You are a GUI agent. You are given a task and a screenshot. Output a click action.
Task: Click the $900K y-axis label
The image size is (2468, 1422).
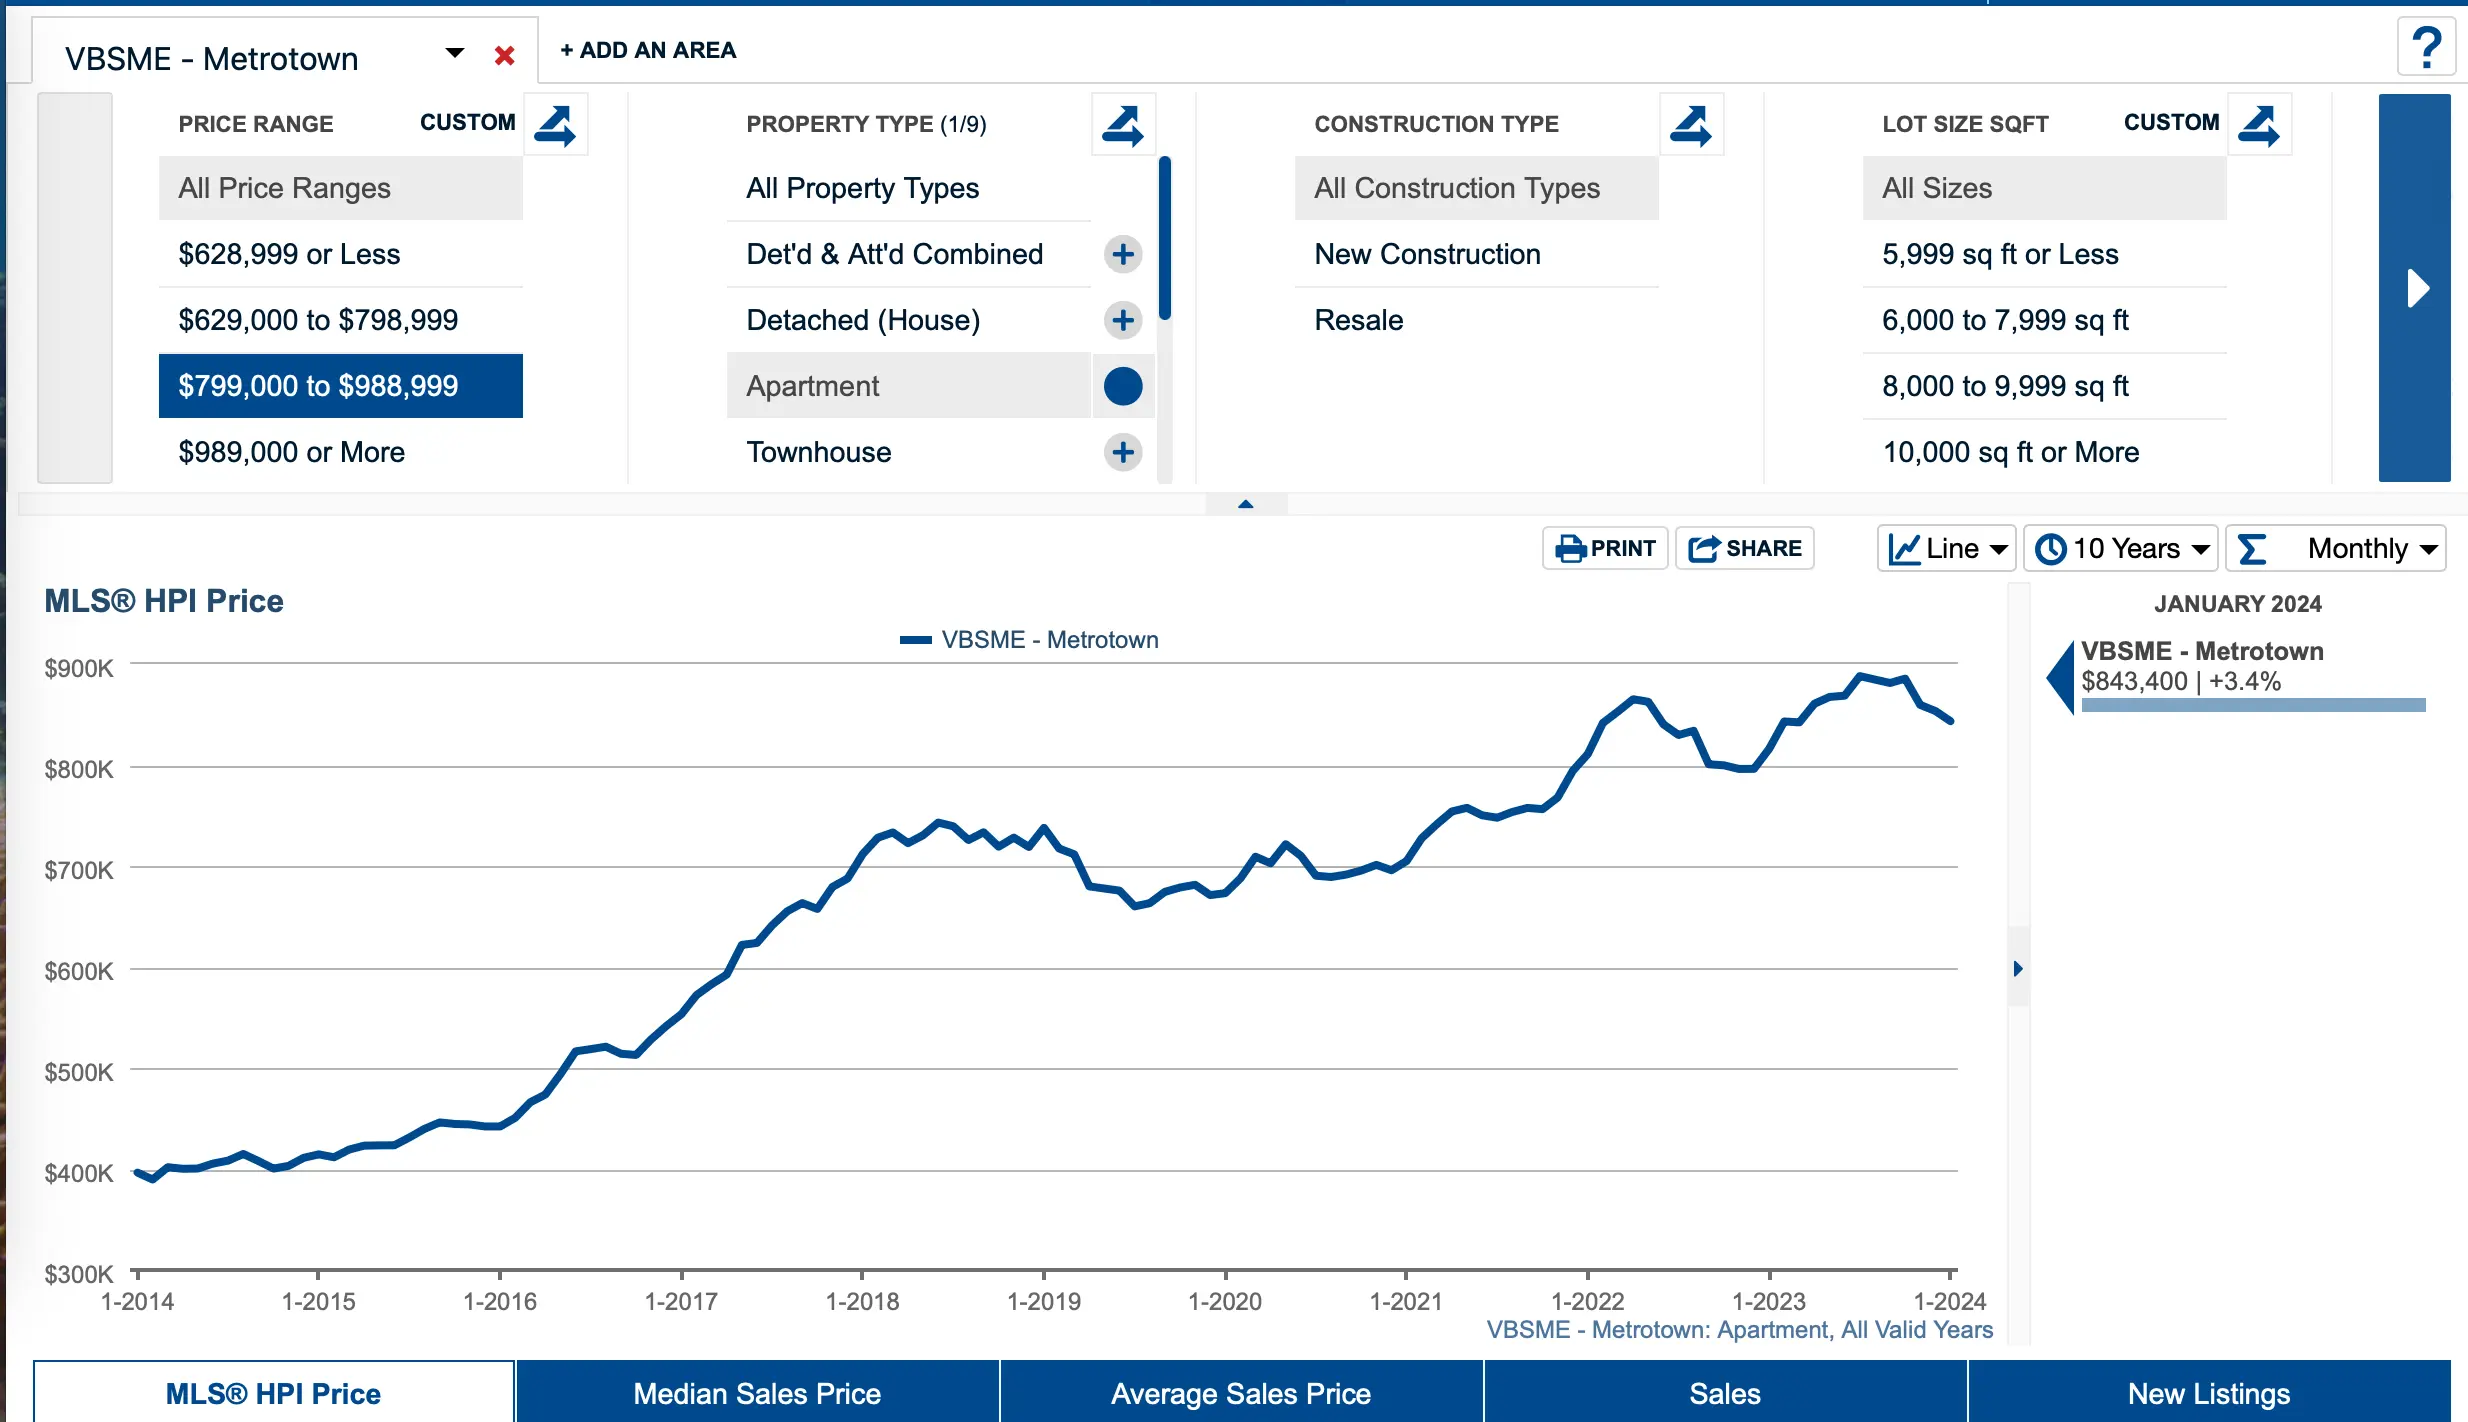click(x=79, y=668)
